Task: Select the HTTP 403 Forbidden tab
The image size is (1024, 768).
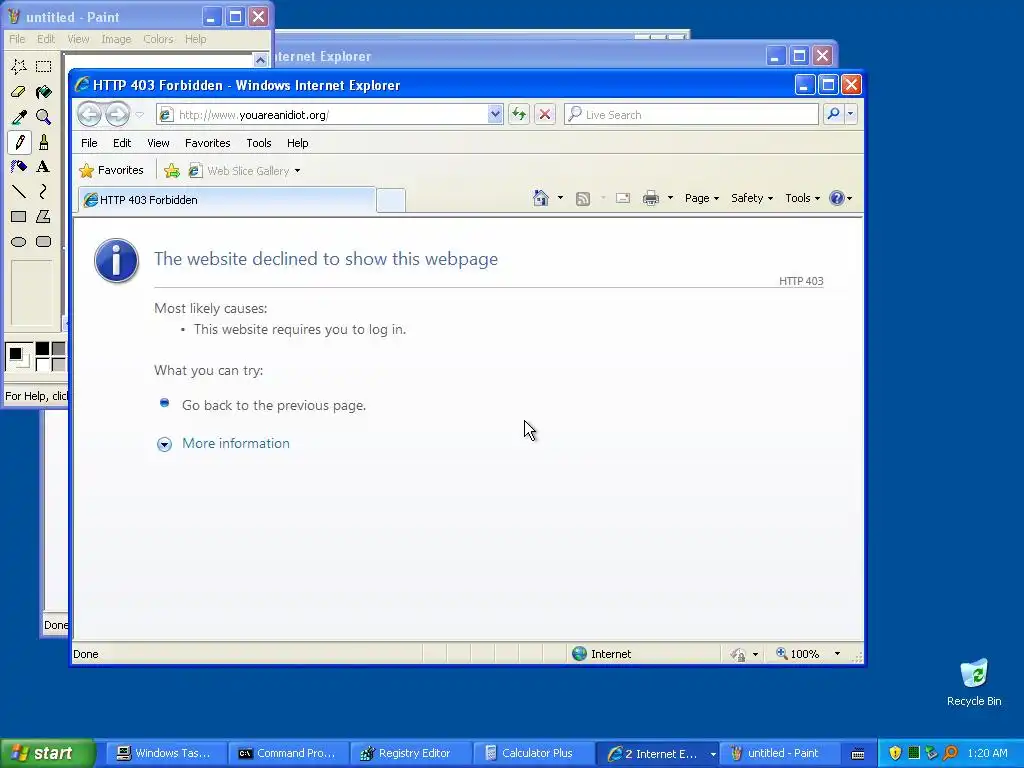Action: (x=227, y=200)
